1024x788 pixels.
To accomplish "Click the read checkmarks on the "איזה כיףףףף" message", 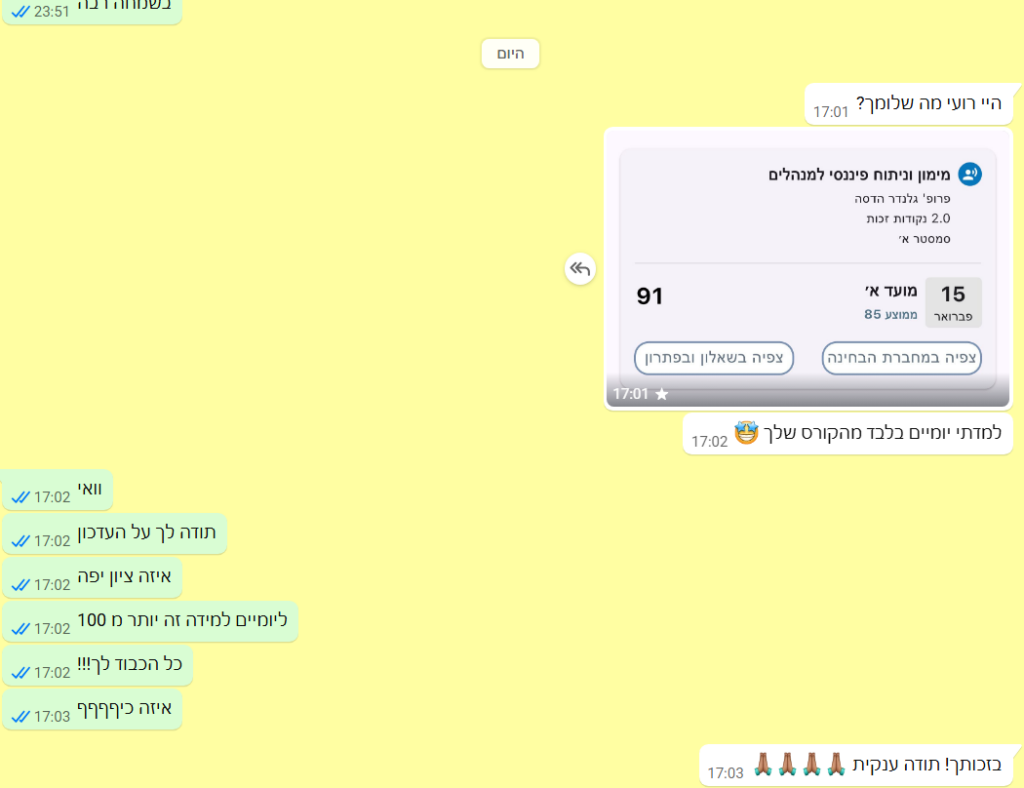I will pyautogui.click(x=20, y=716).
